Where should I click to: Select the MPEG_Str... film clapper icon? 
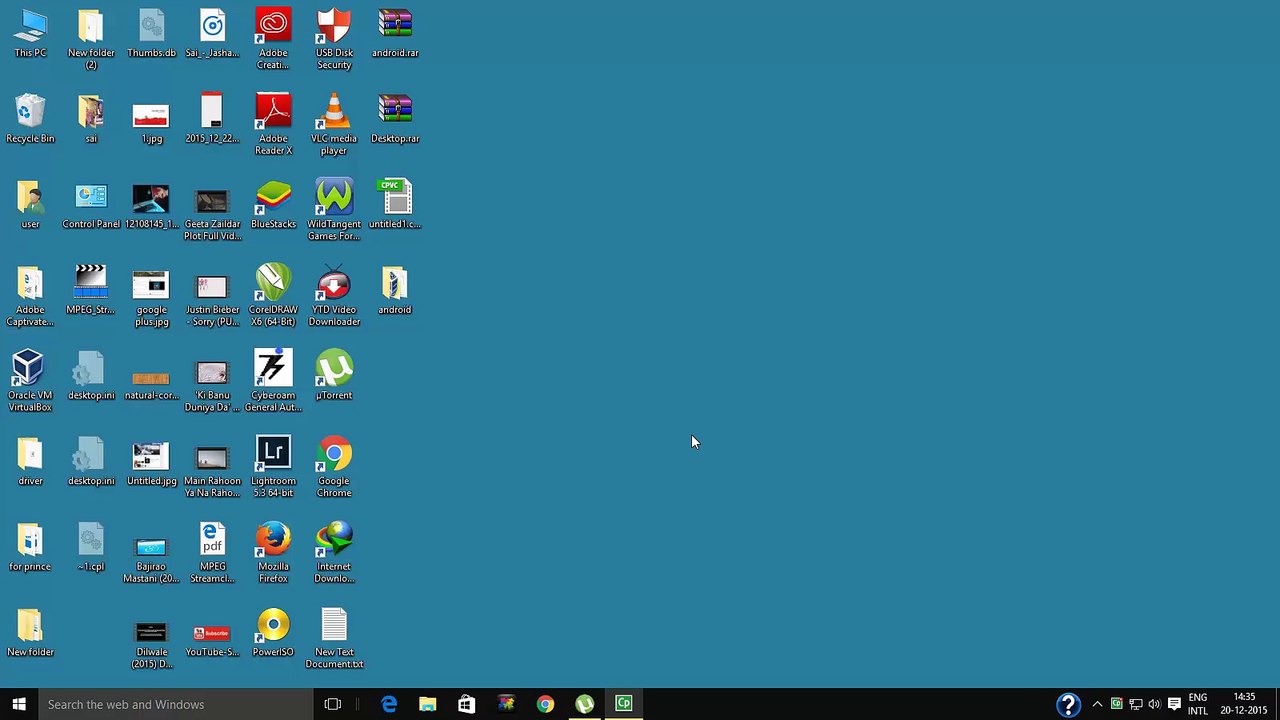tap(91, 290)
